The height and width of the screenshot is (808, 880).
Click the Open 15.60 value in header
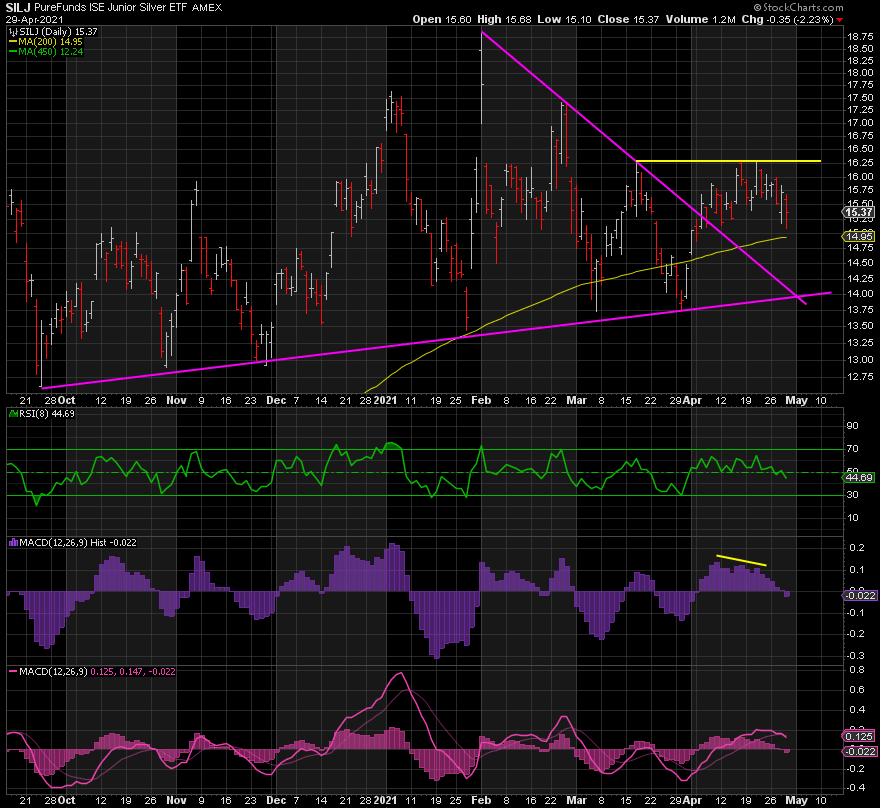pyautogui.click(x=442, y=19)
